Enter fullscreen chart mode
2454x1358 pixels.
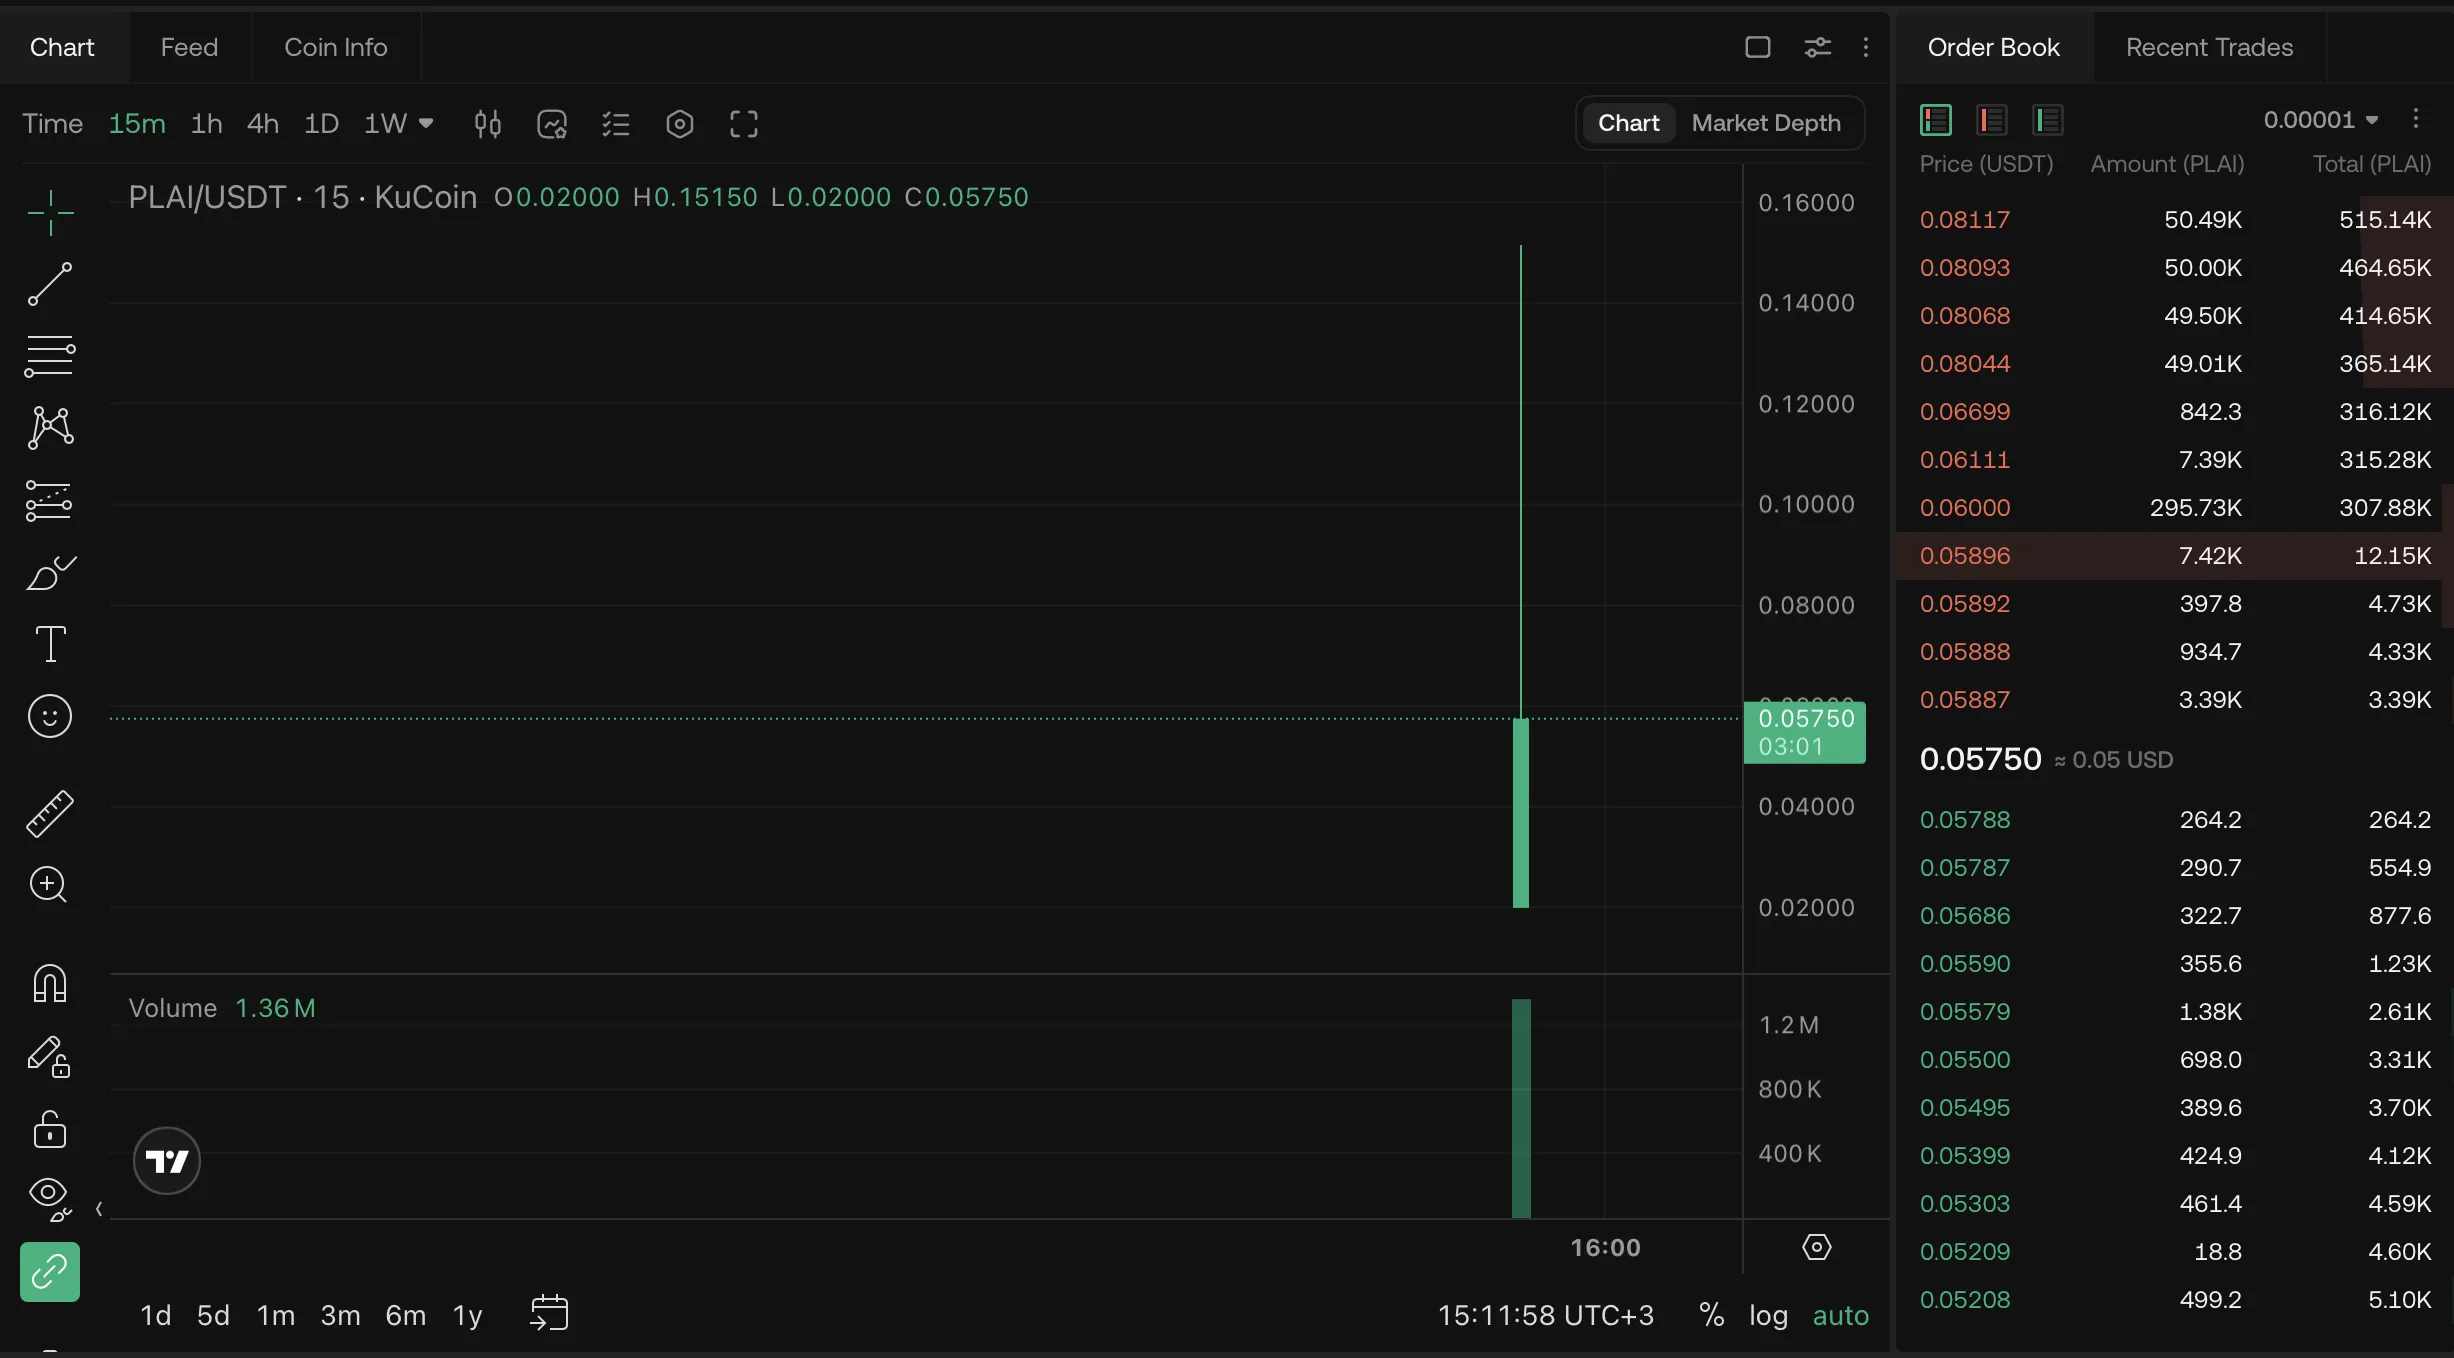click(x=743, y=124)
